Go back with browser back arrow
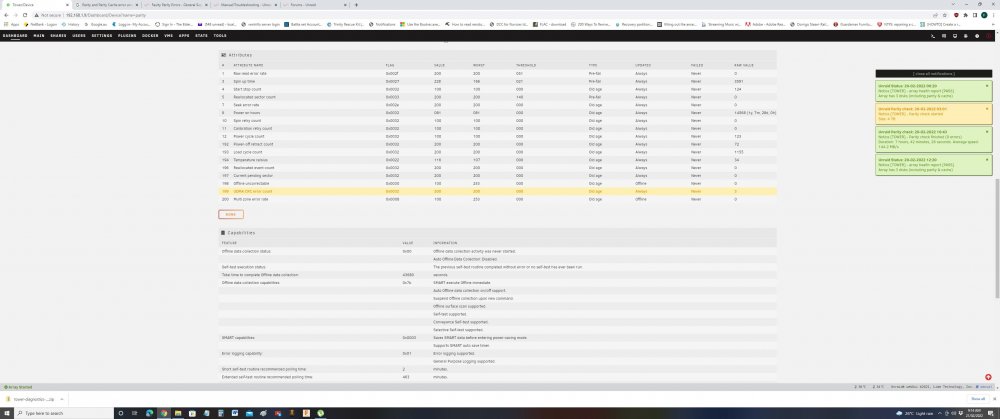This screenshot has height=419, width=1000. tap(6, 15)
